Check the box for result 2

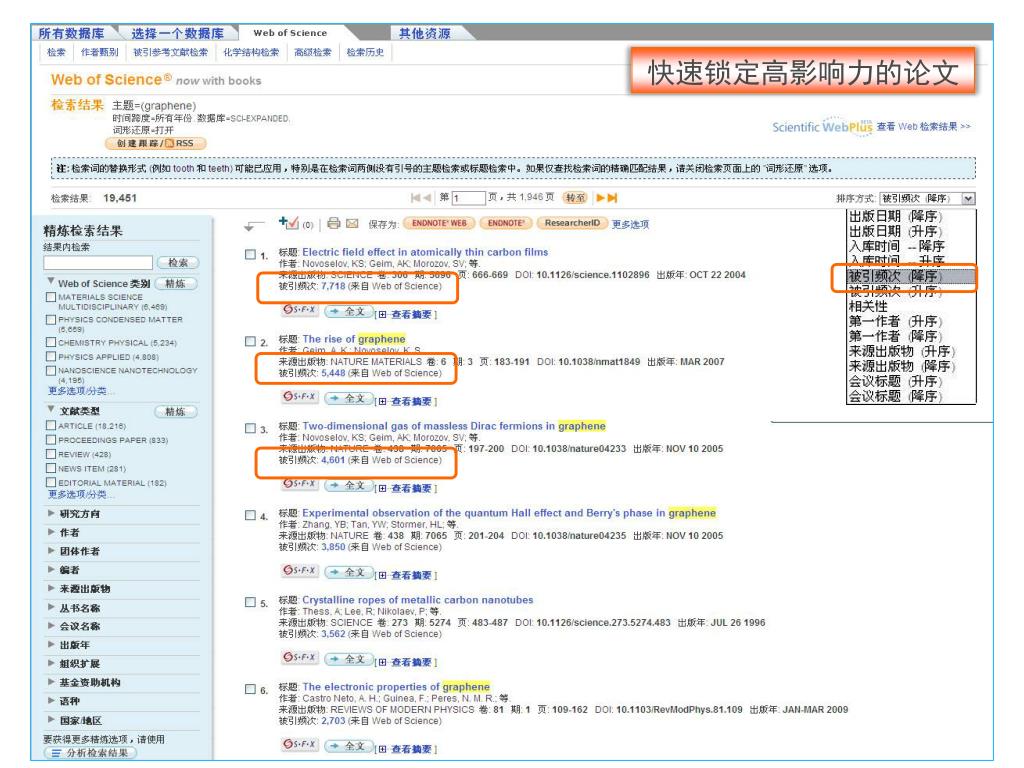pyautogui.click(x=250, y=341)
